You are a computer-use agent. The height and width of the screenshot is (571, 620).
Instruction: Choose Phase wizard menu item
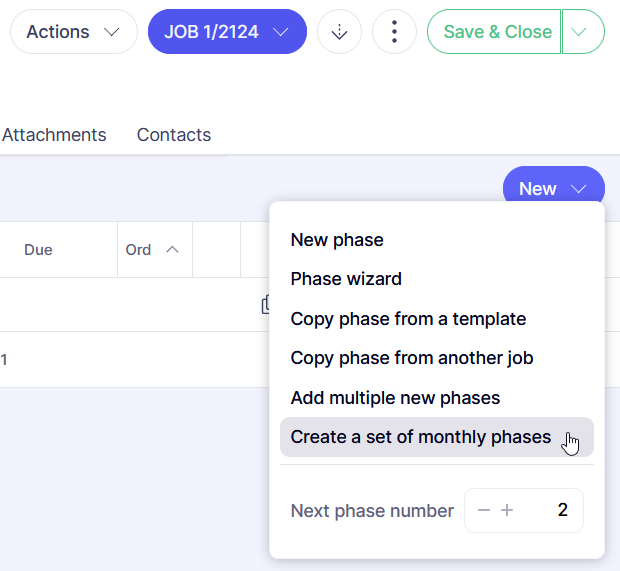[346, 279]
